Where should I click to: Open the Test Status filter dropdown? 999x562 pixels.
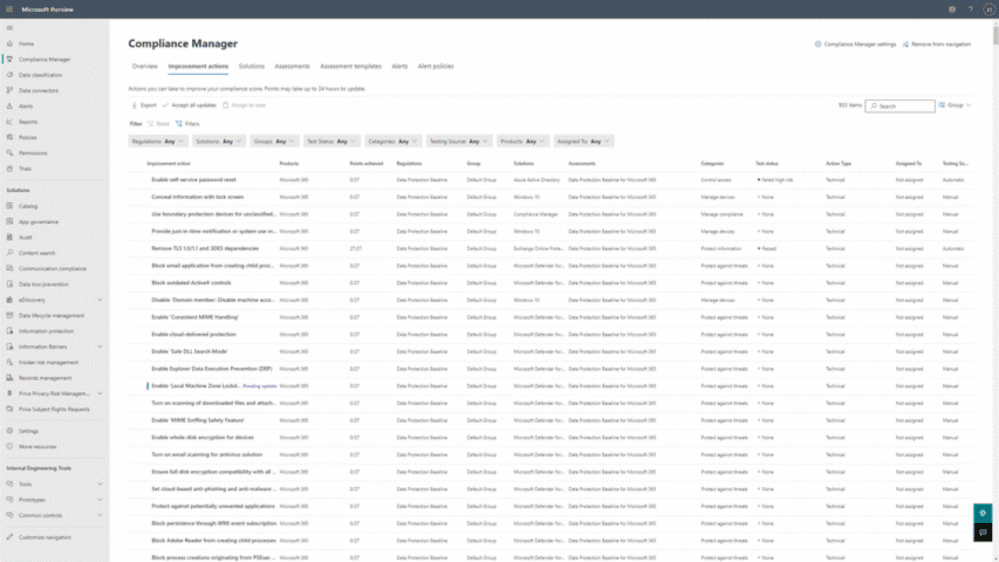click(x=331, y=141)
